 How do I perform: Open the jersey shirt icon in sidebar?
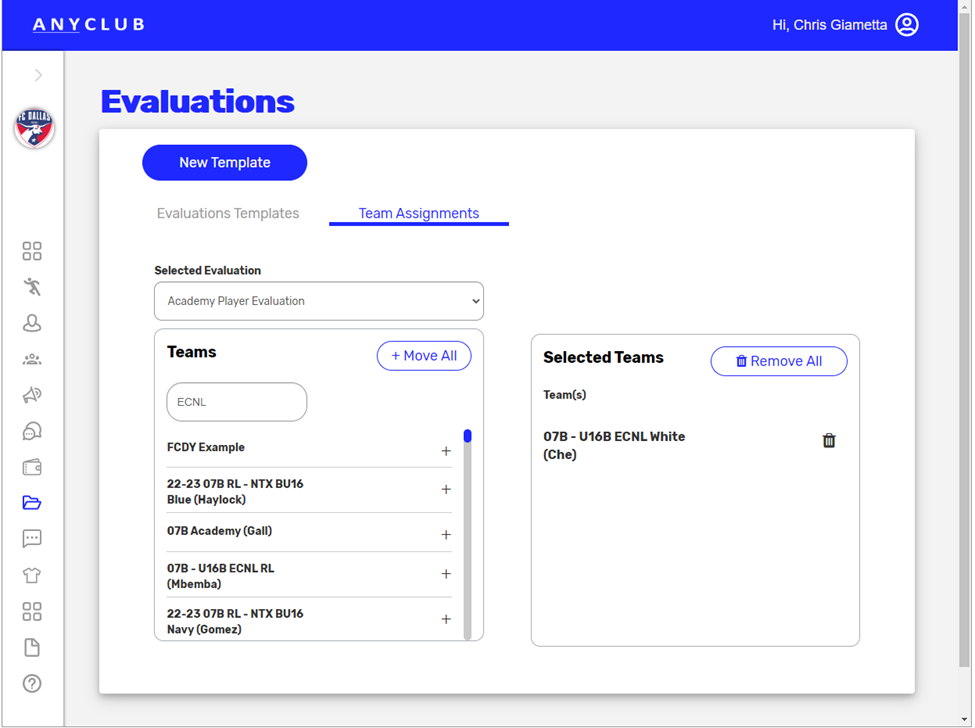(32, 575)
